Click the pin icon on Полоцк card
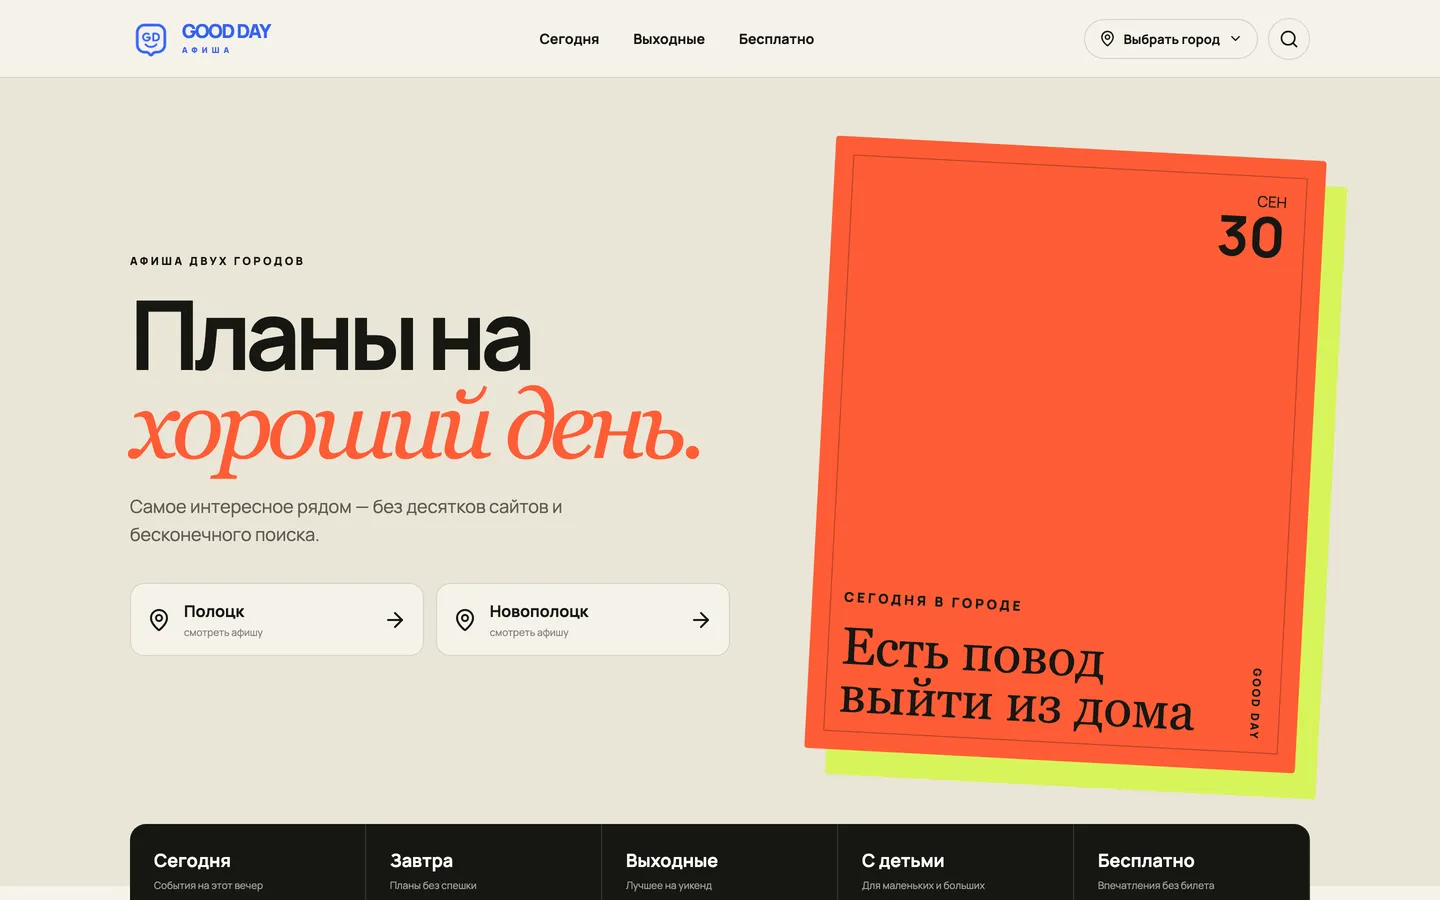Image resolution: width=1440 pixels, height=900 pixels. 159,620
